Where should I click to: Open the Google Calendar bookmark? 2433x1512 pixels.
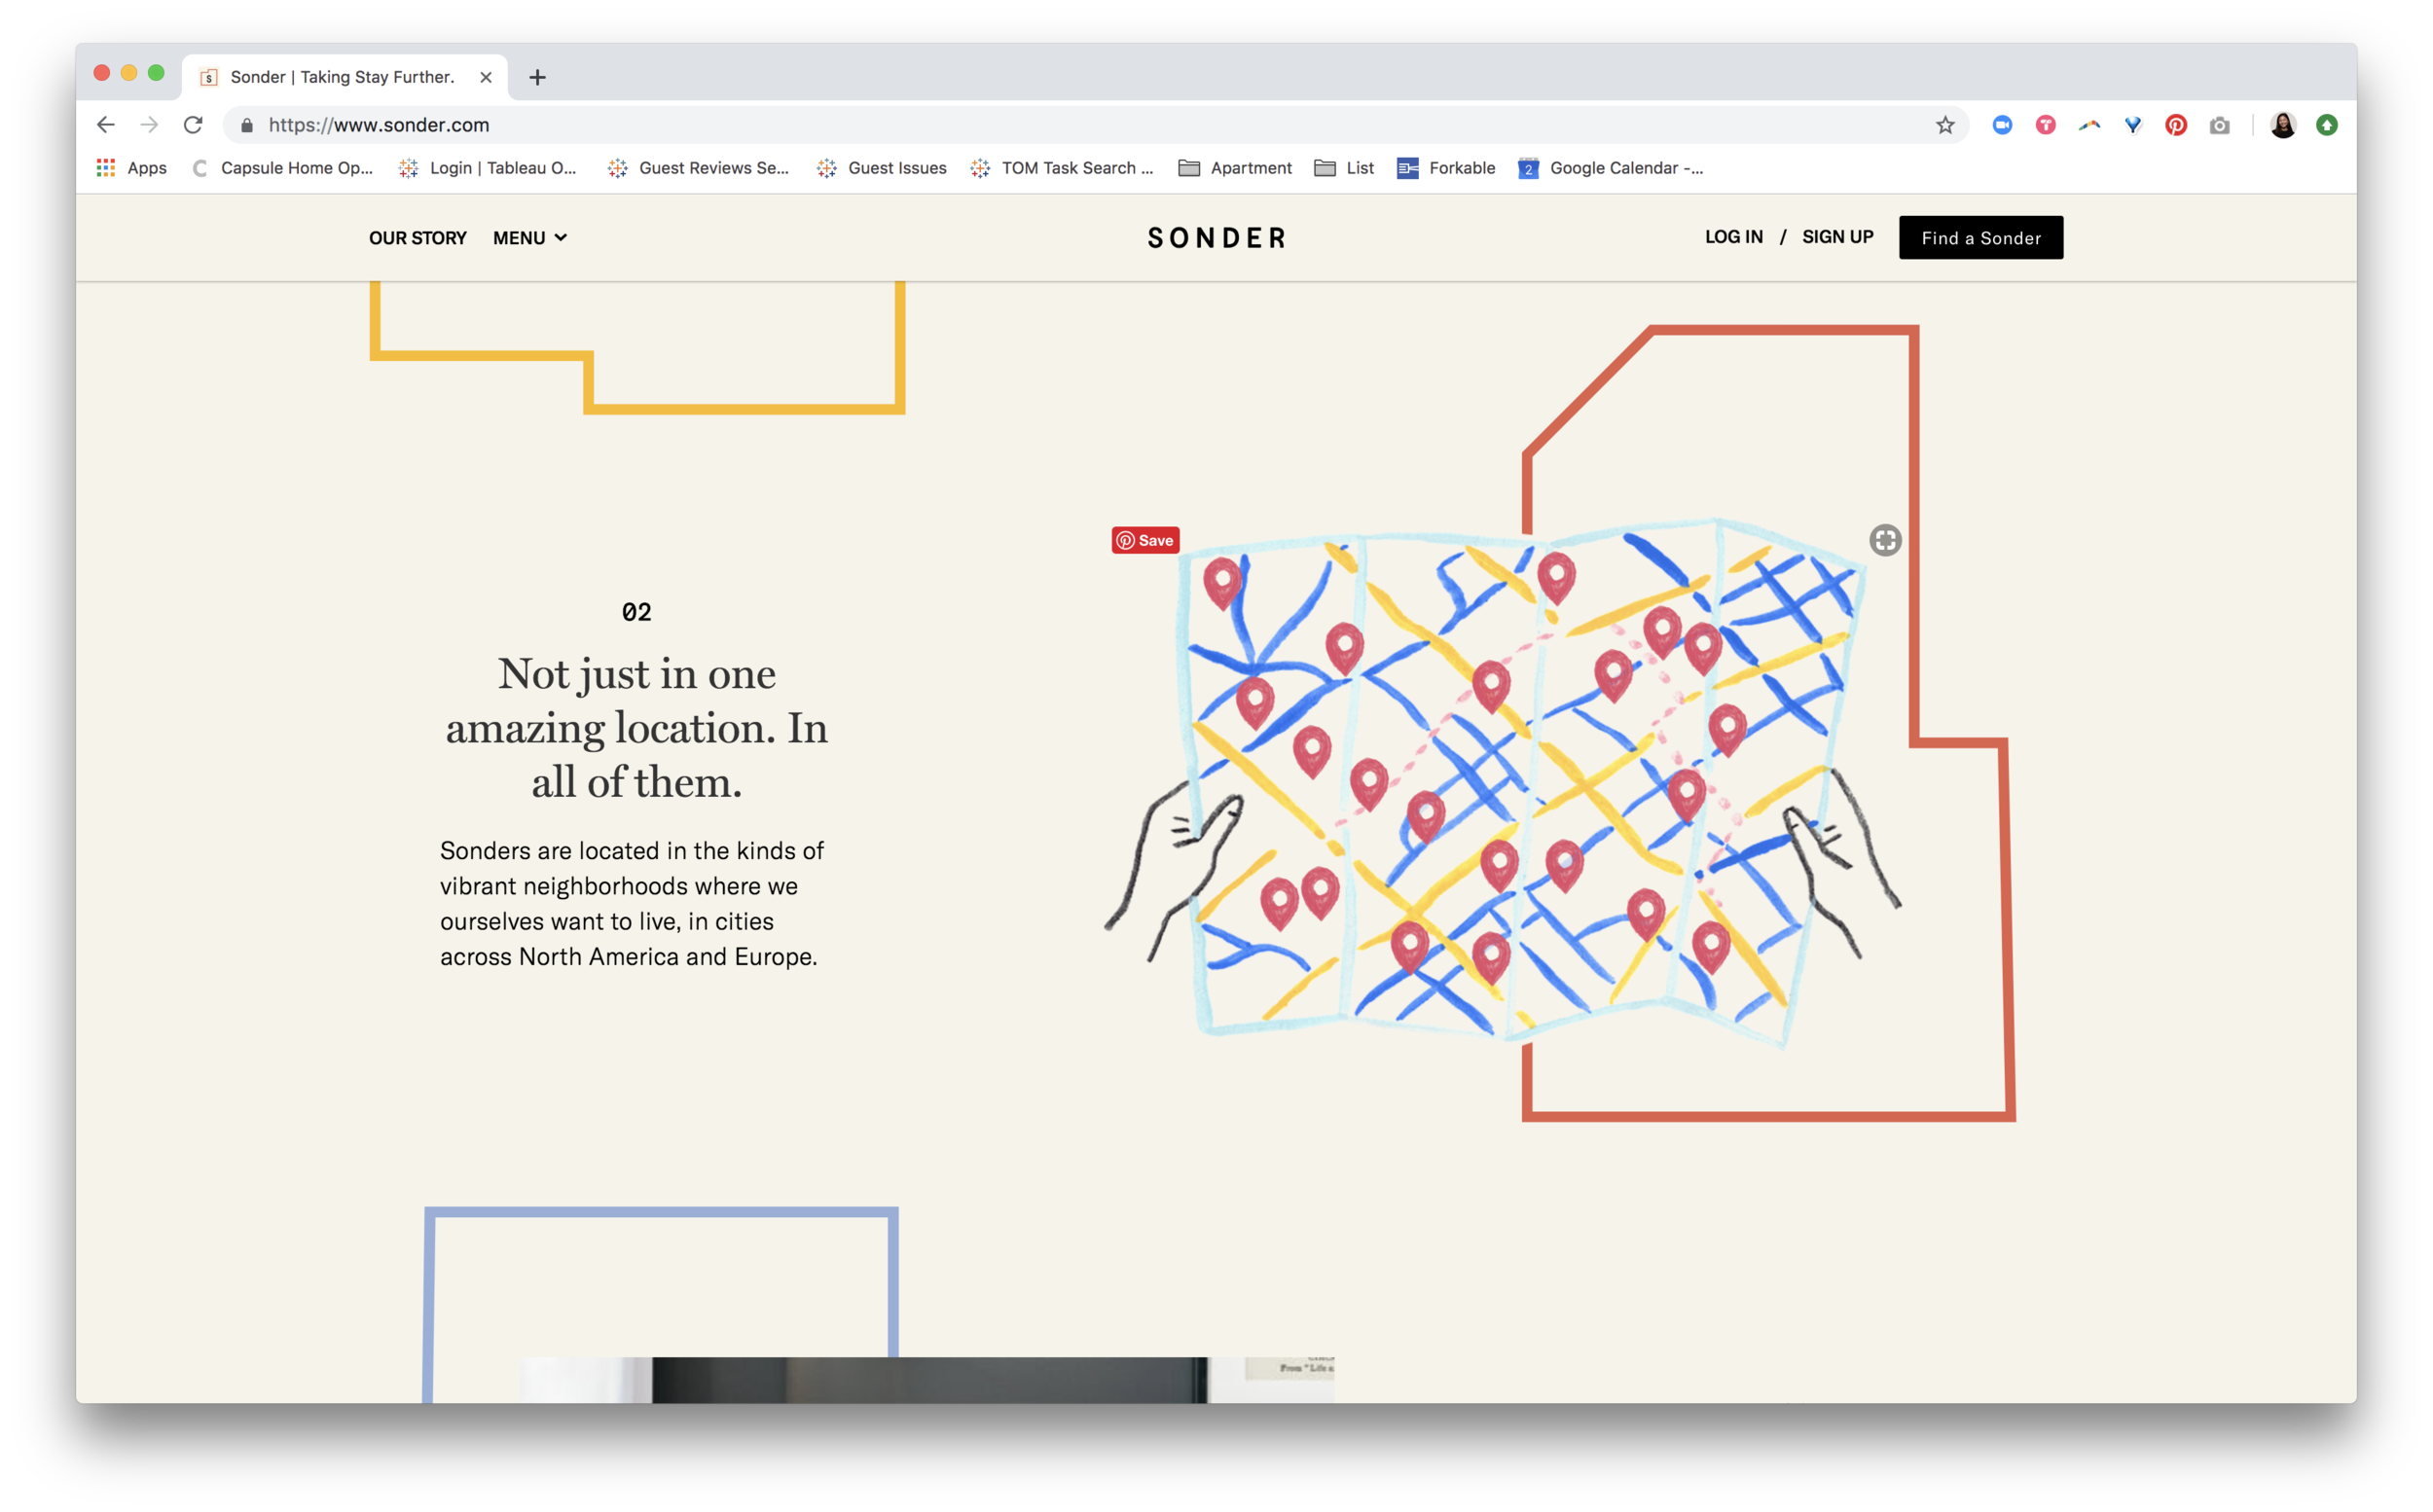point(1611,168)
